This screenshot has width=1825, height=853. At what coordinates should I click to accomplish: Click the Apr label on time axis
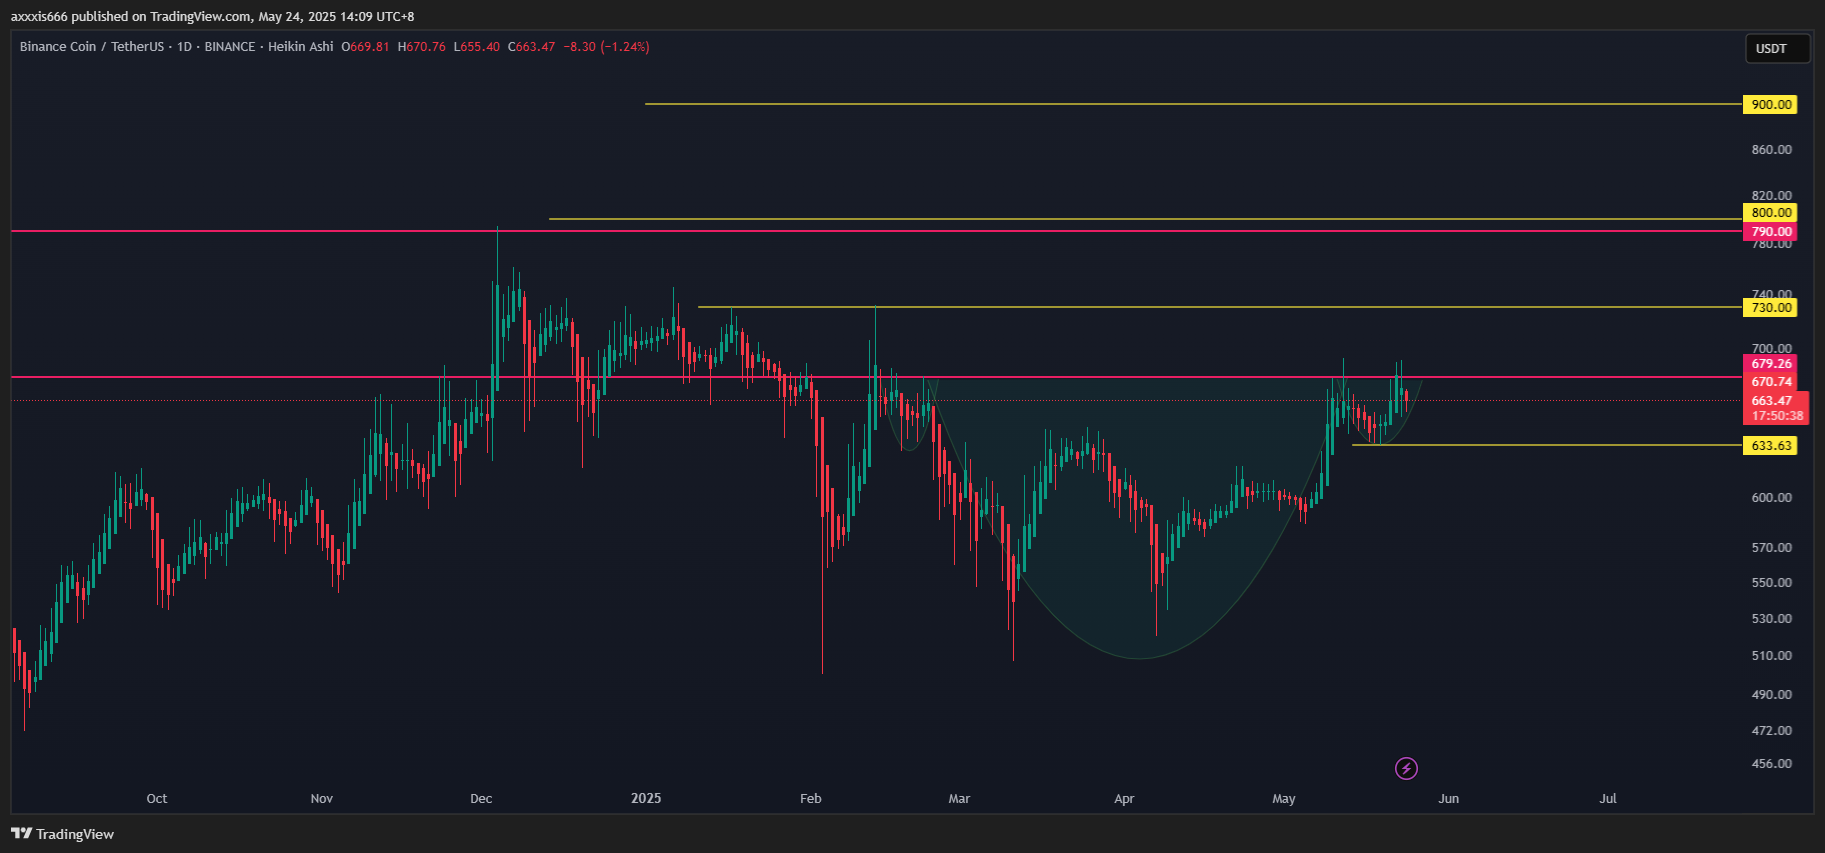[1124, 798]
